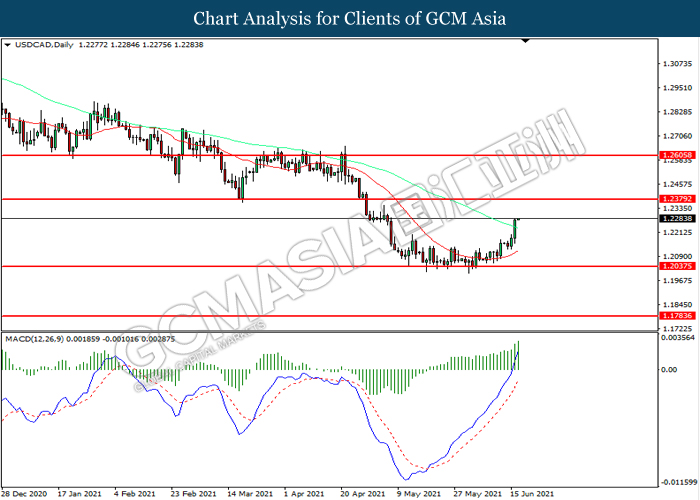Click the USDCAD,Daily symbol title
Screen dimensions: 700x500
(x=44, y=45)
